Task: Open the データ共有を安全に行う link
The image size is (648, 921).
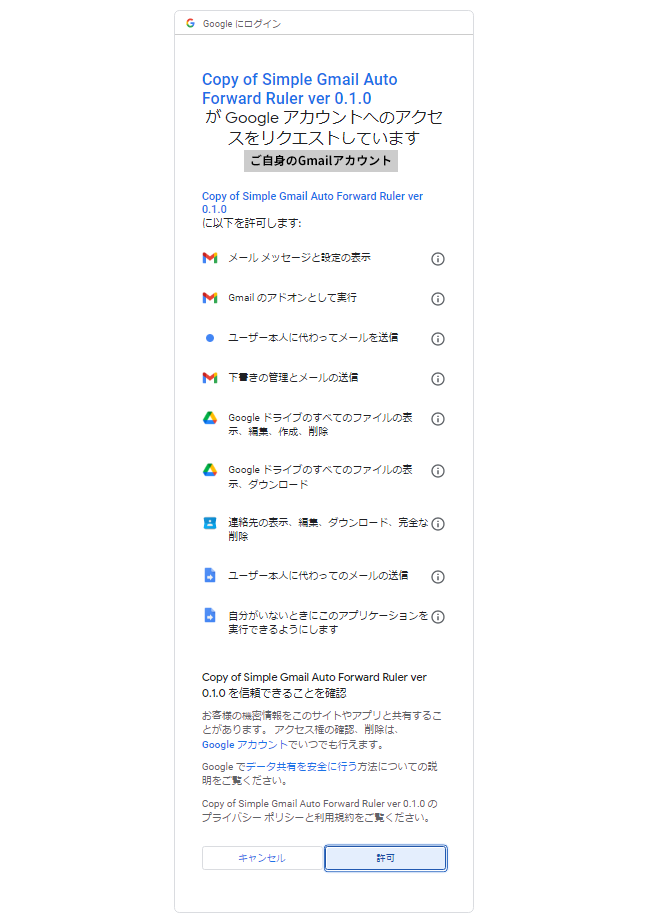Action: pos(301,767)
